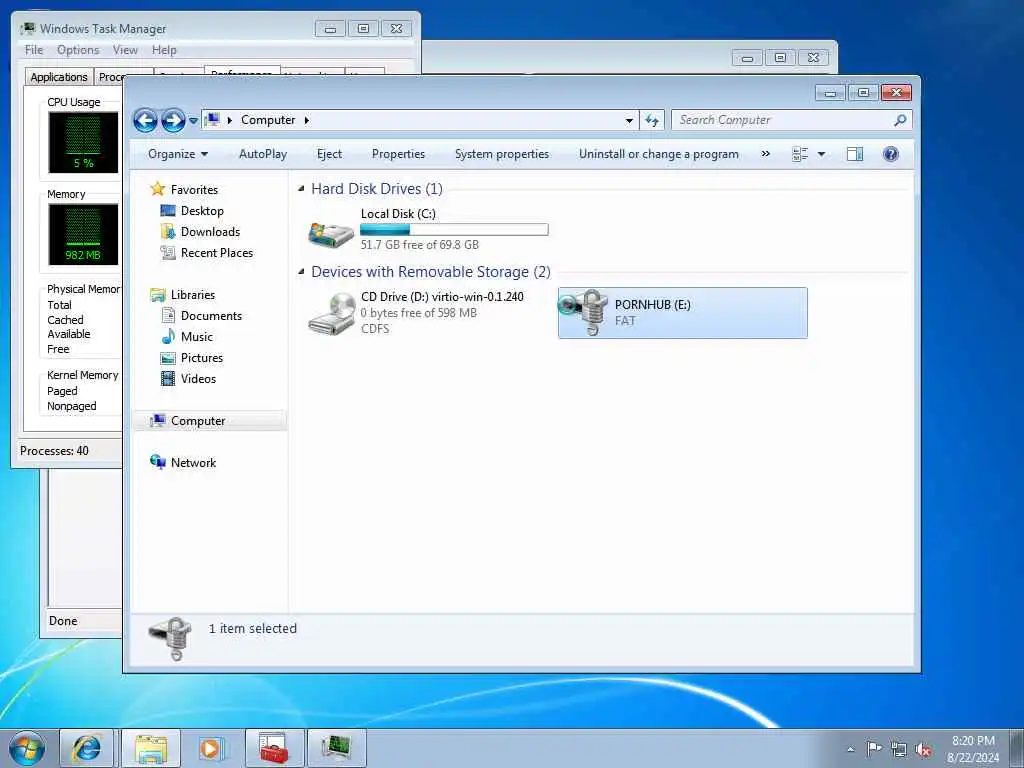Click the locked drive icon in details pane
Viewport: 1024px width, 768px height.
coord(170,639)
